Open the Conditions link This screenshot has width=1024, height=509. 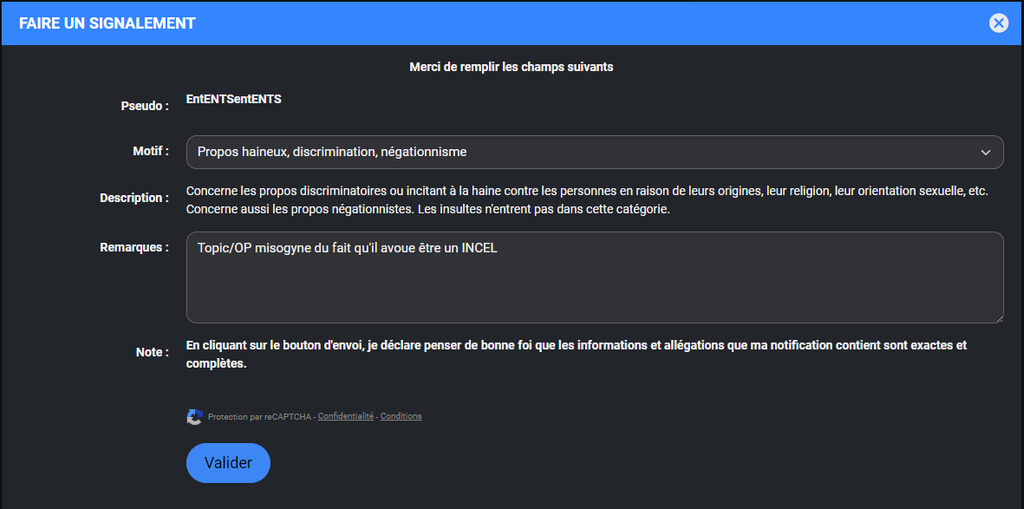[401, 416]
